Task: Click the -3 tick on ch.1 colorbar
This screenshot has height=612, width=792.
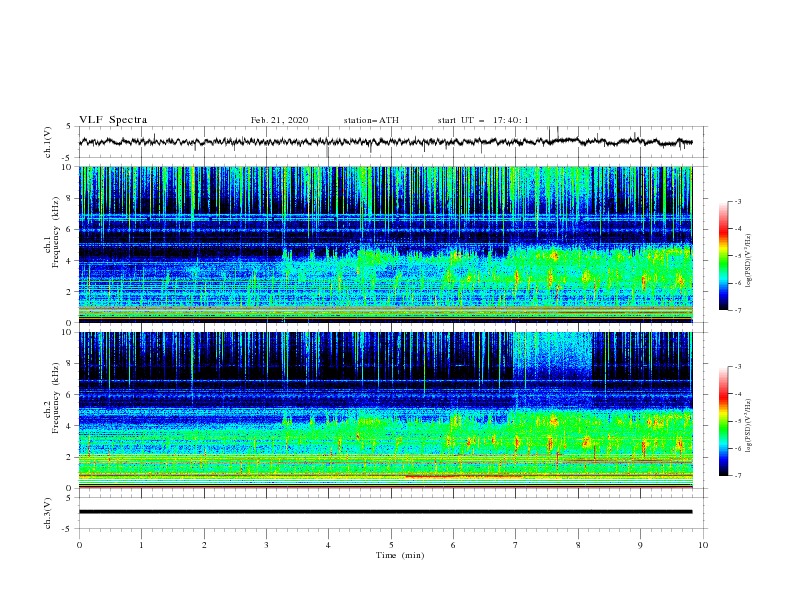Action: (738, 201)
